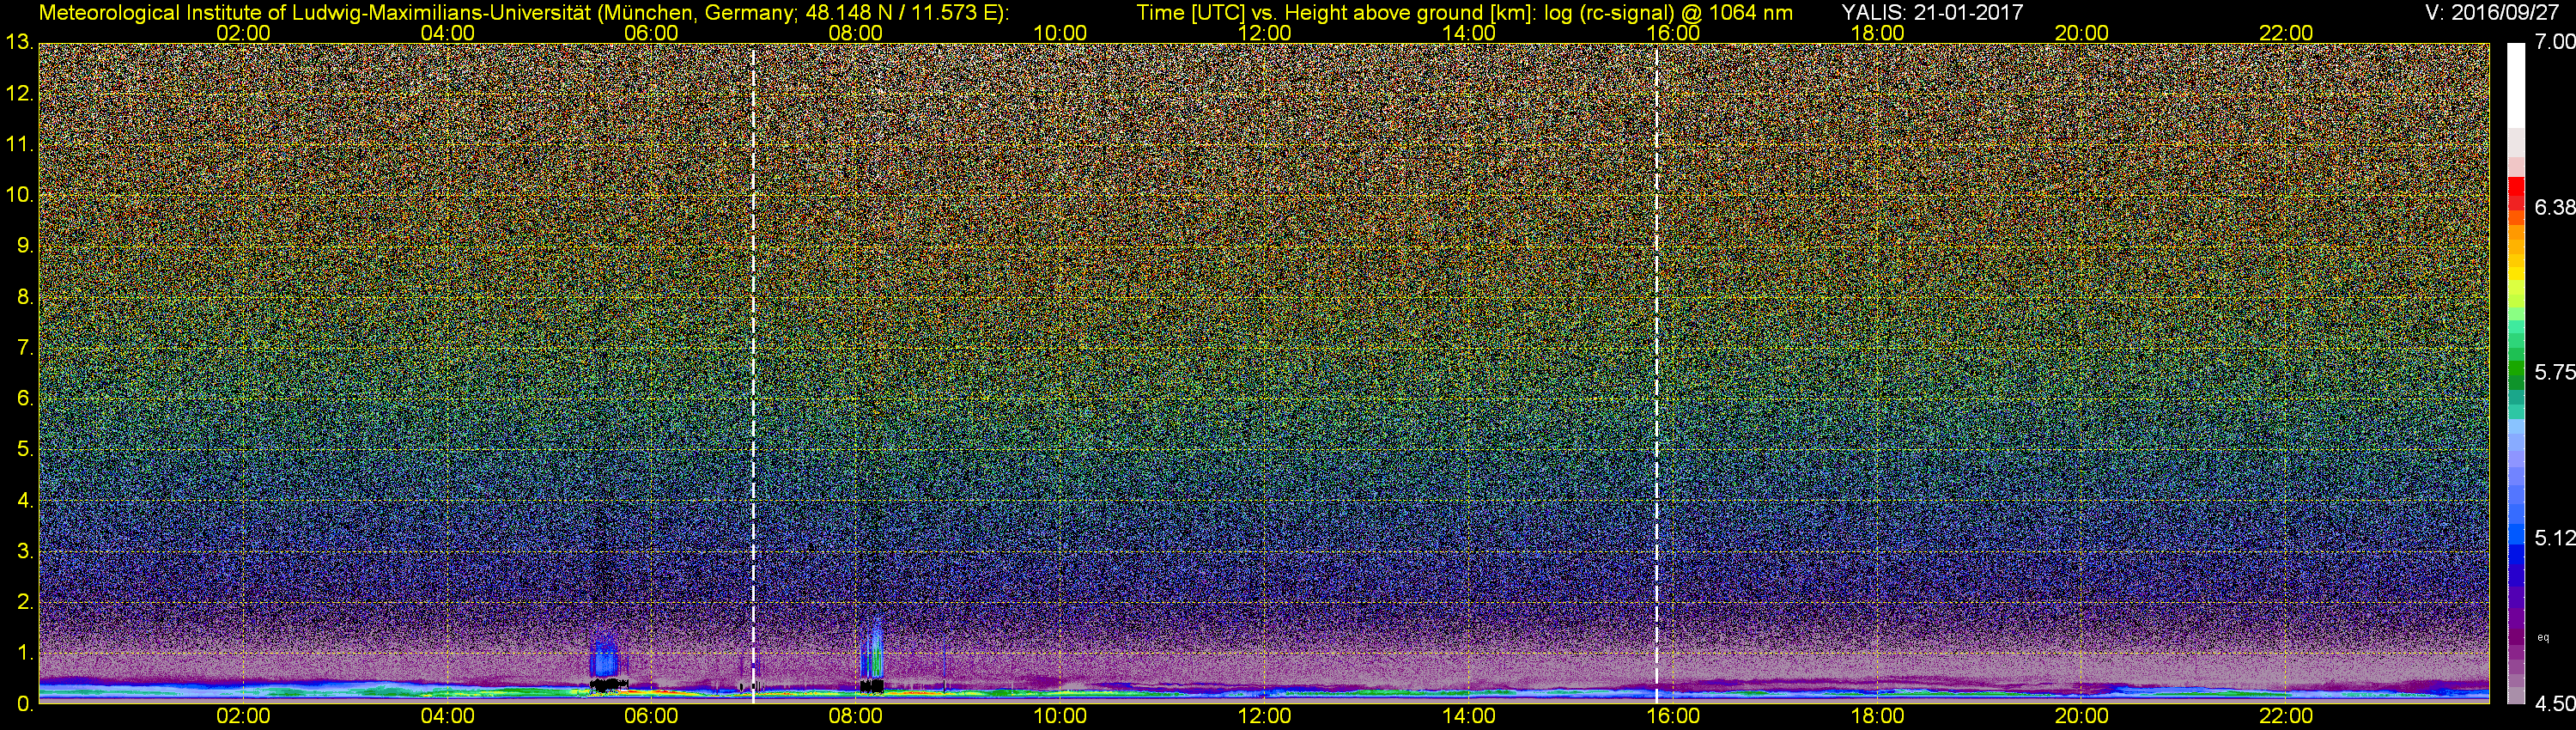
Task: Click the small 'eq' label beside color scale
Action: click(2544, 637)
